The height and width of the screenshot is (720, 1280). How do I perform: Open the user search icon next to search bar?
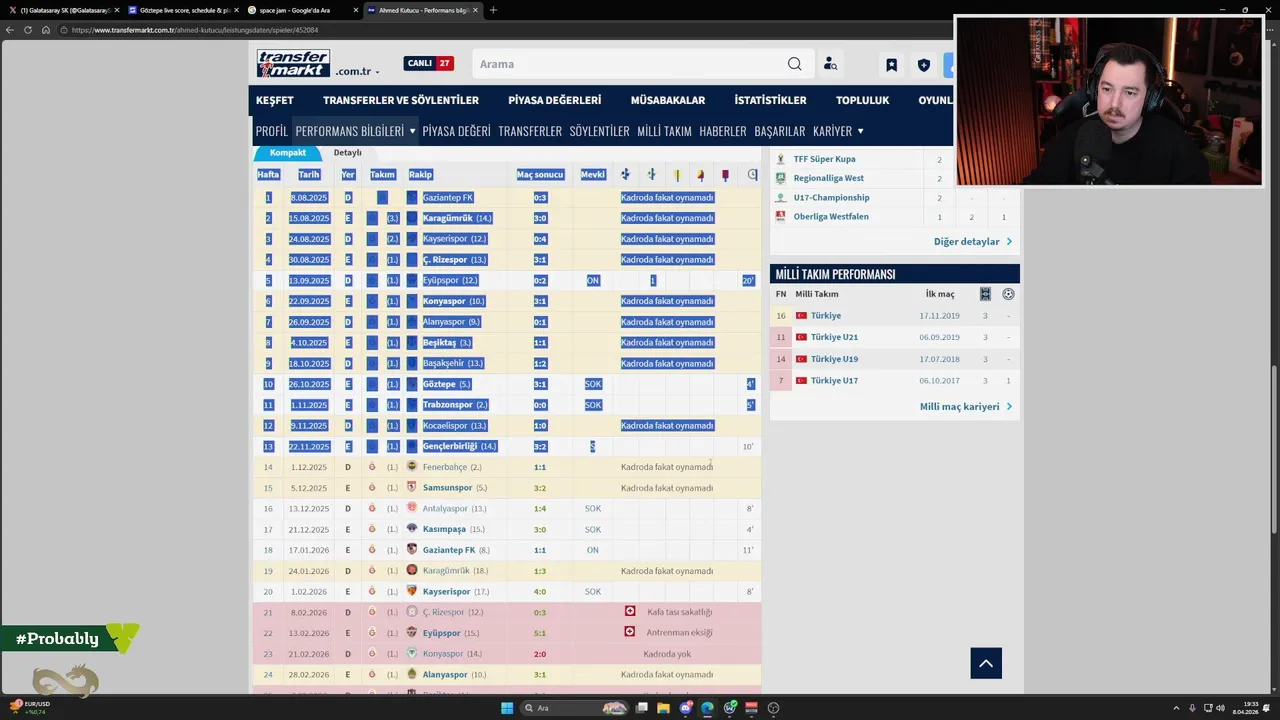(x=830, y=64)
